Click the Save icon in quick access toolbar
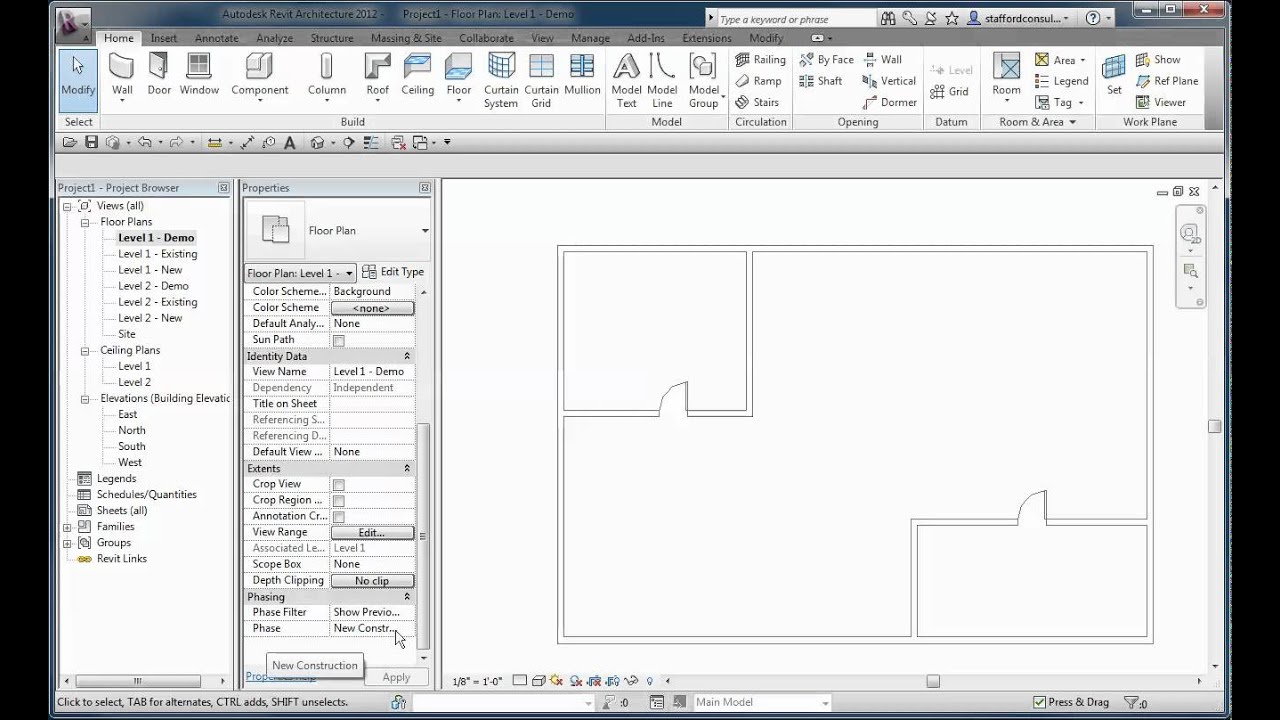 (91, 142)
